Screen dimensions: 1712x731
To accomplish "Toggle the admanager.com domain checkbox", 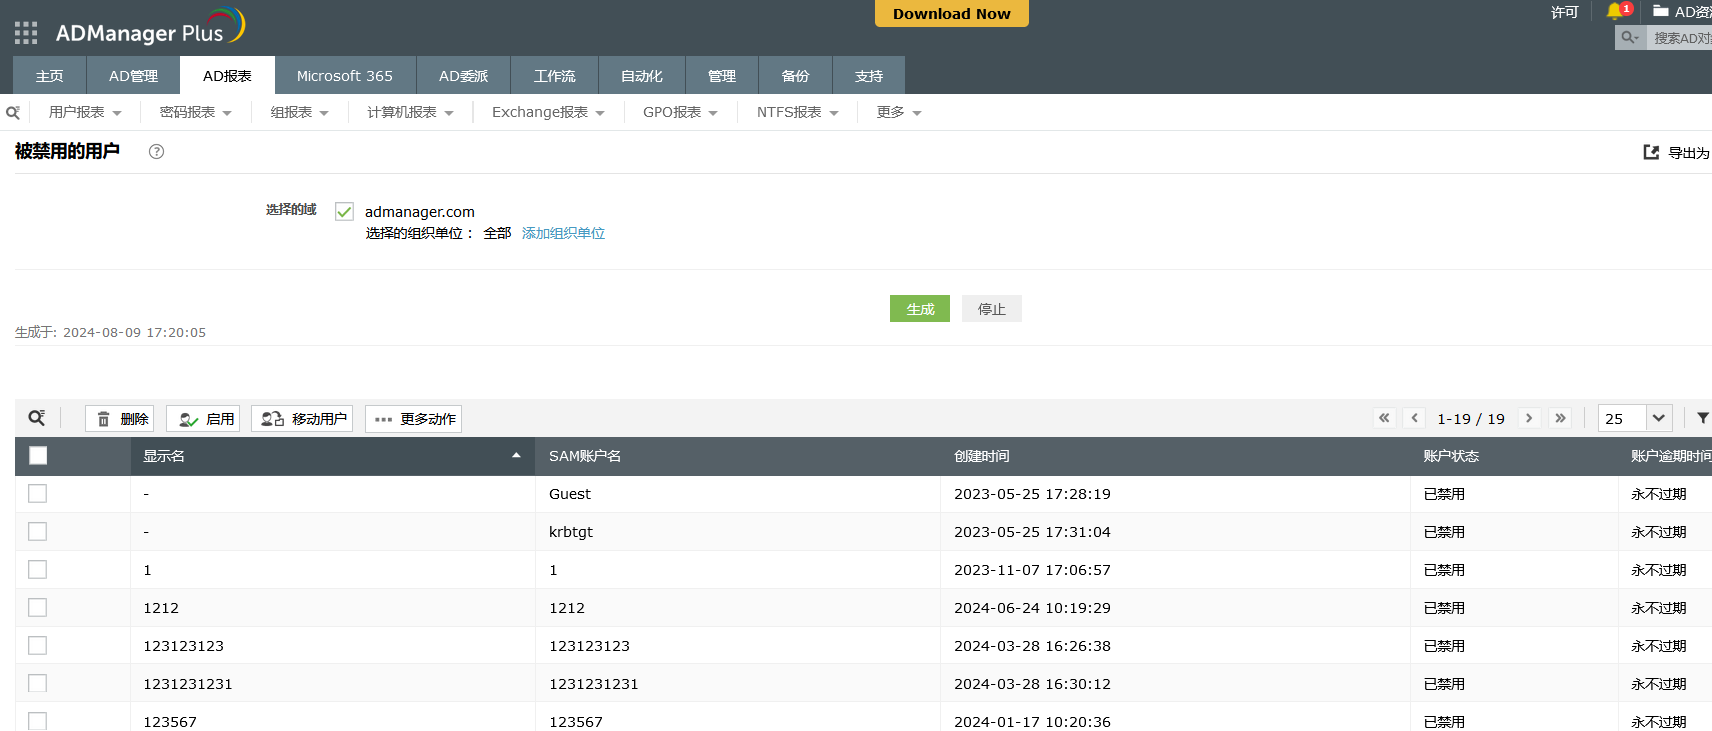I will coord(344,212).
